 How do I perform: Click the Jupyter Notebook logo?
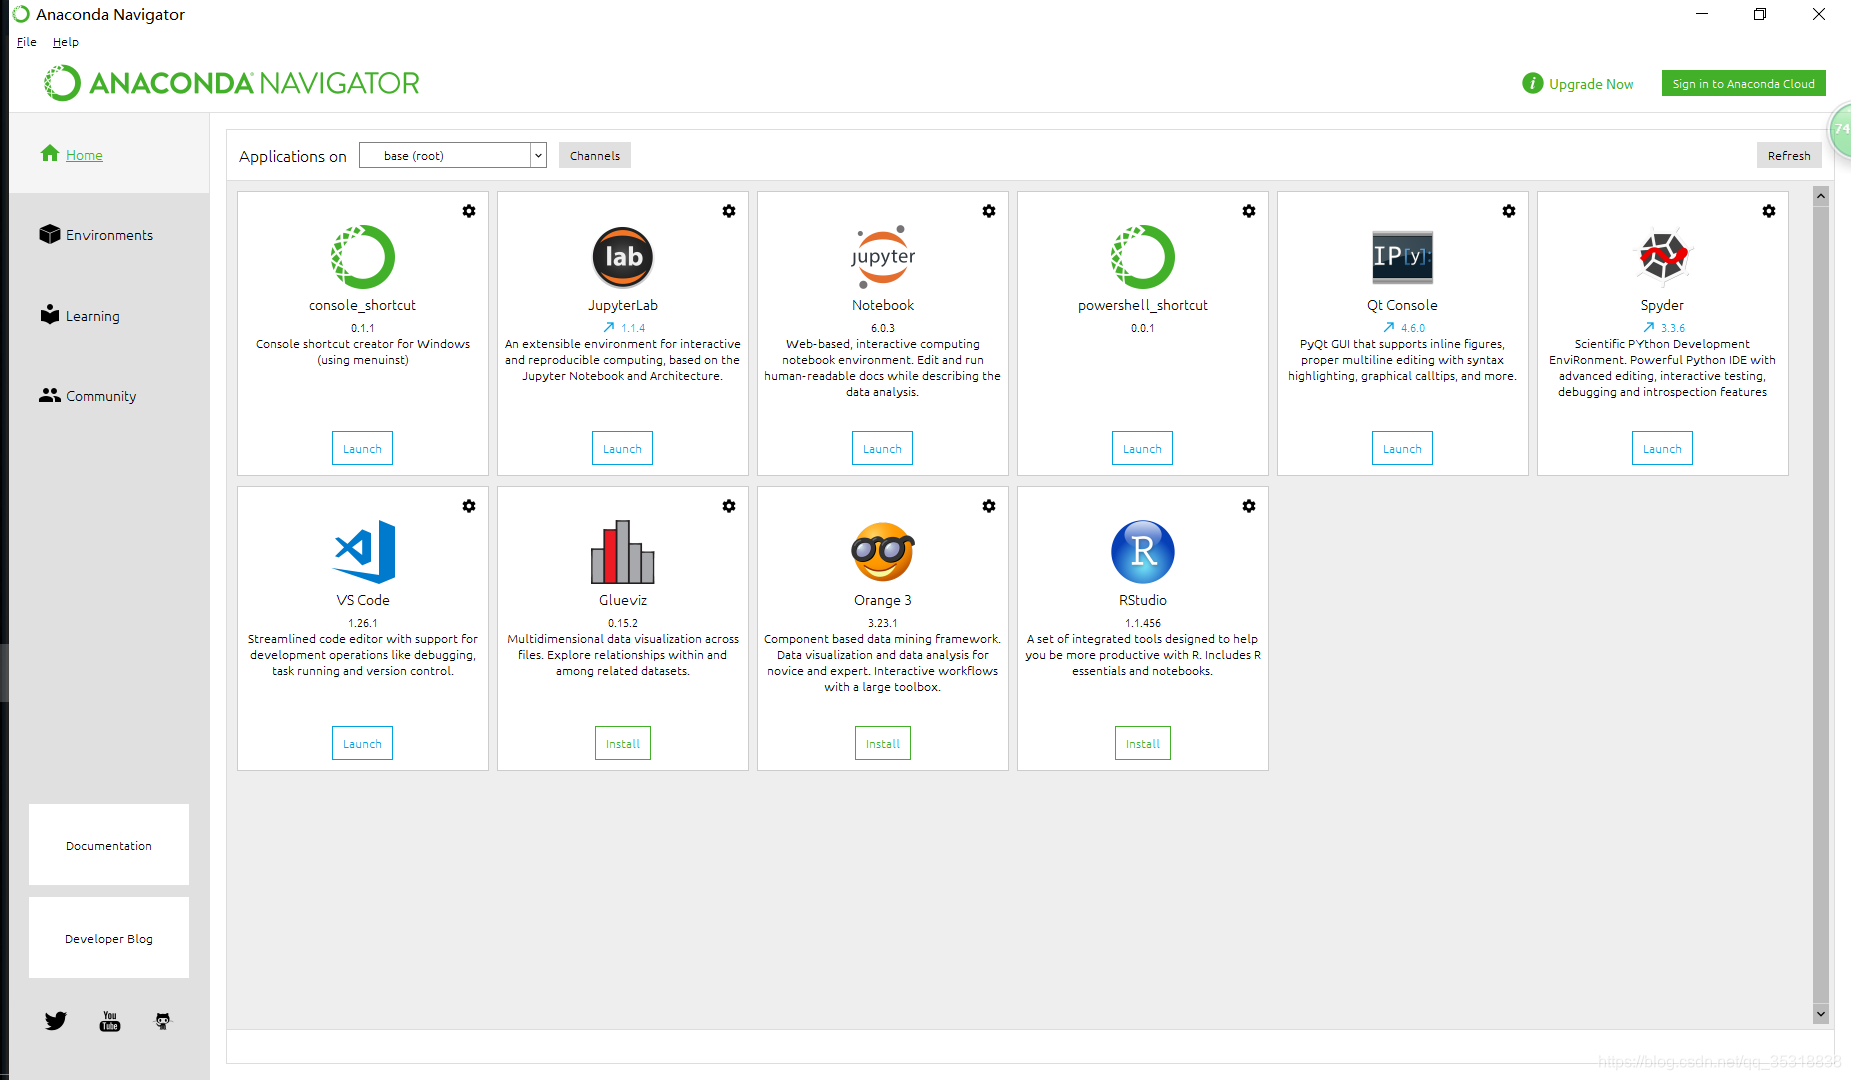click(x=883, y=257)
